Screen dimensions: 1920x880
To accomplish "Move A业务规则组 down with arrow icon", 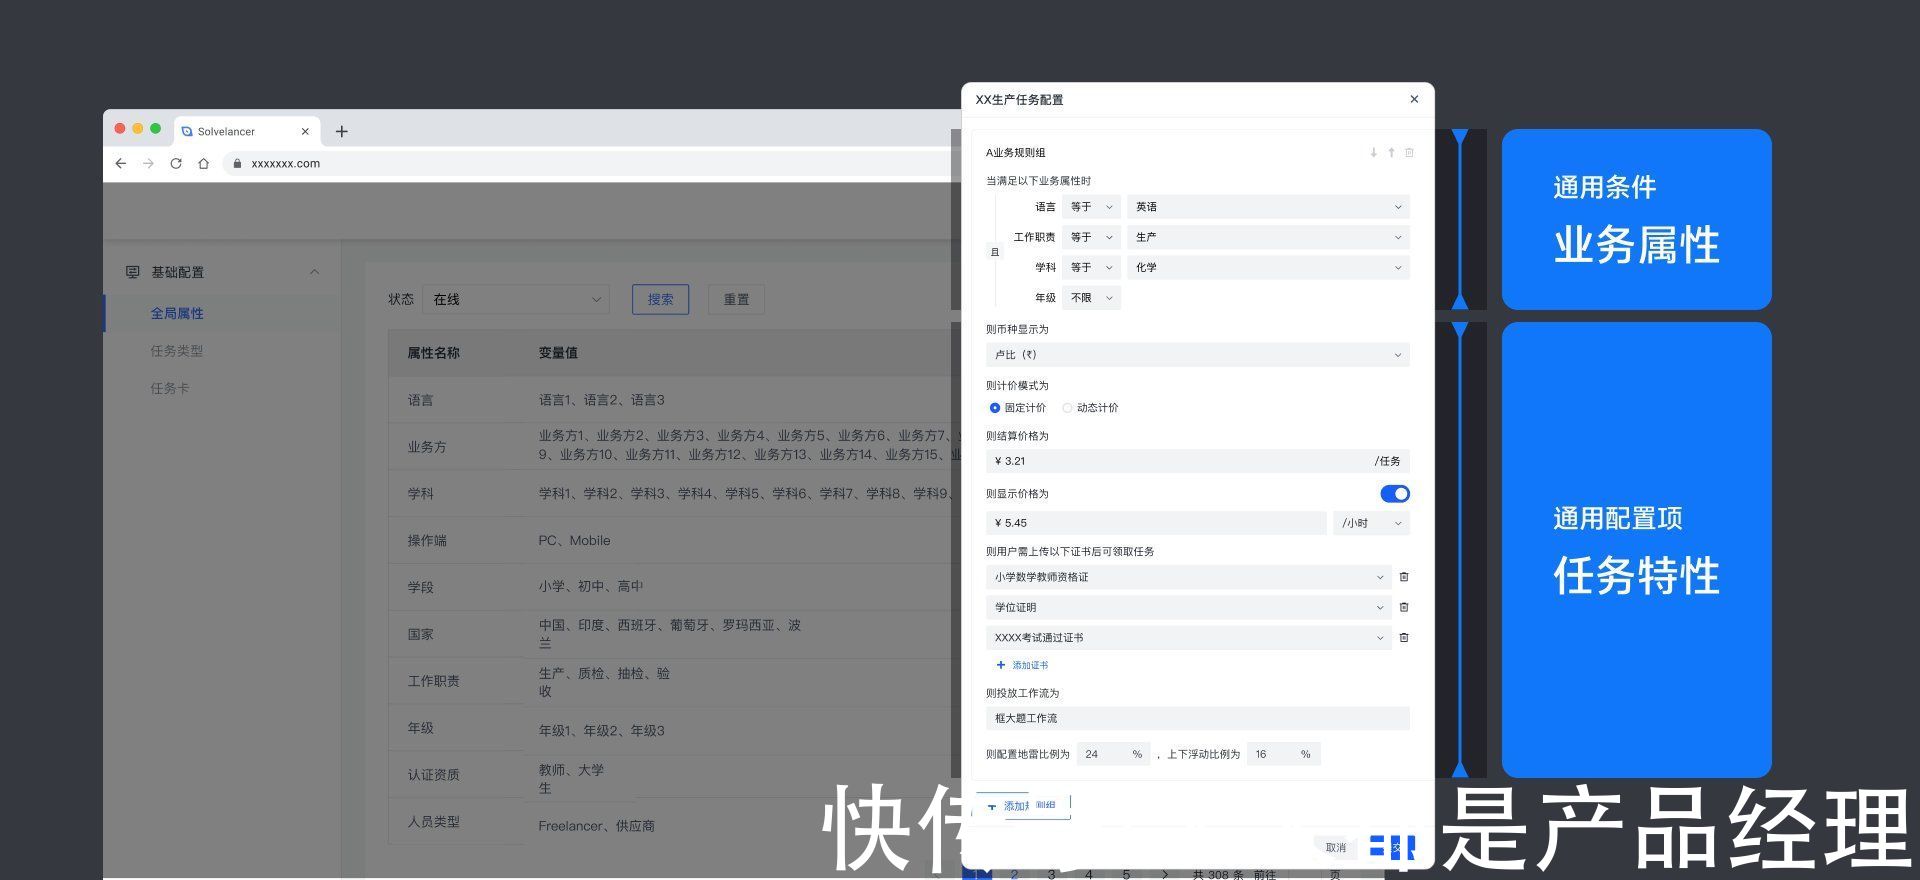I will point(1374,153).
